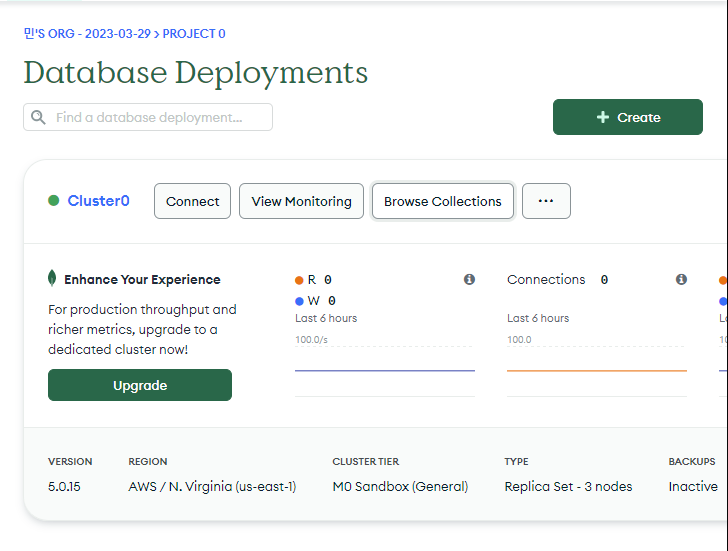The image size is (728, 551).
Task: Go to the 민'S ORG breadcrumb
Action: (x=87, y=34)
